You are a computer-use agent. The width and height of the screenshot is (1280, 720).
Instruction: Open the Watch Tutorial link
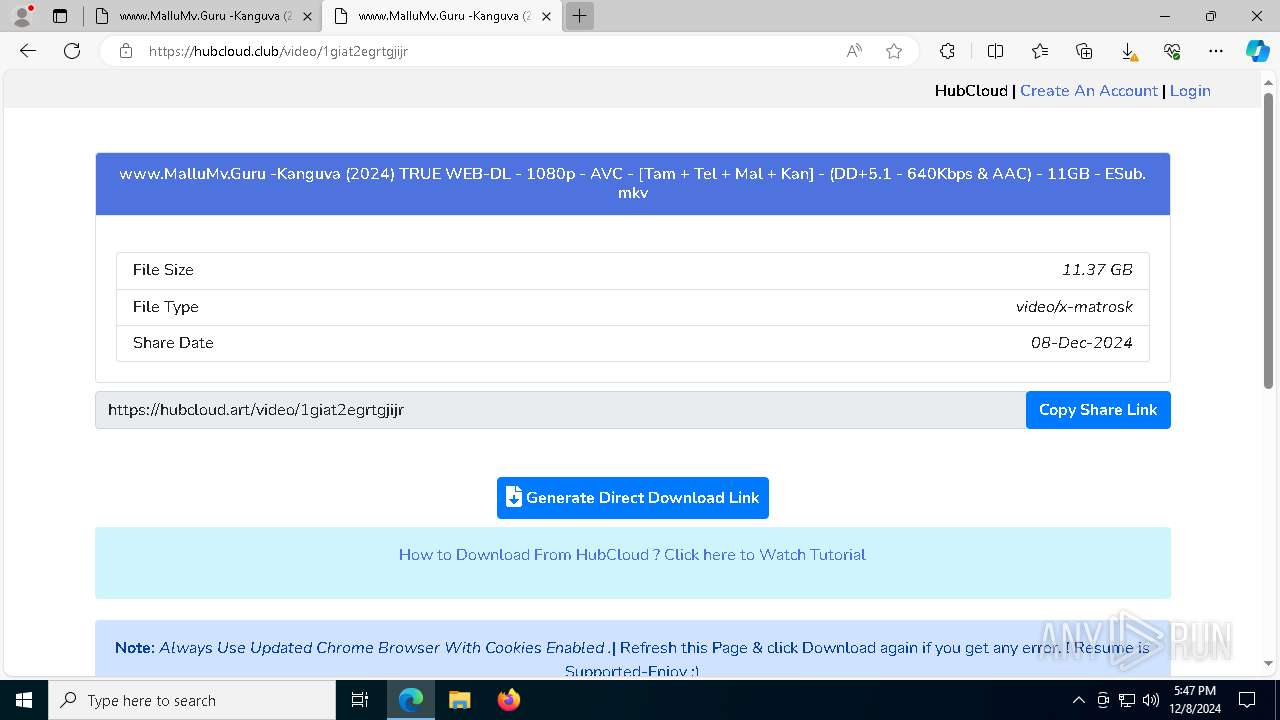[x=632, y=555]
